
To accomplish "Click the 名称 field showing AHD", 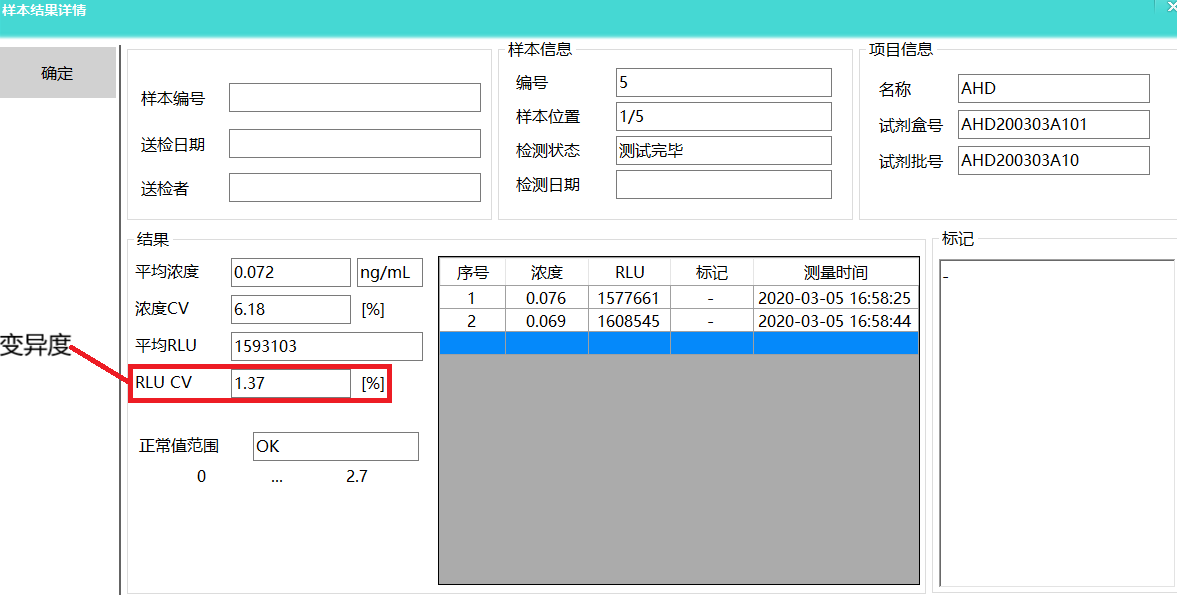I will [x=1053, y=89].
